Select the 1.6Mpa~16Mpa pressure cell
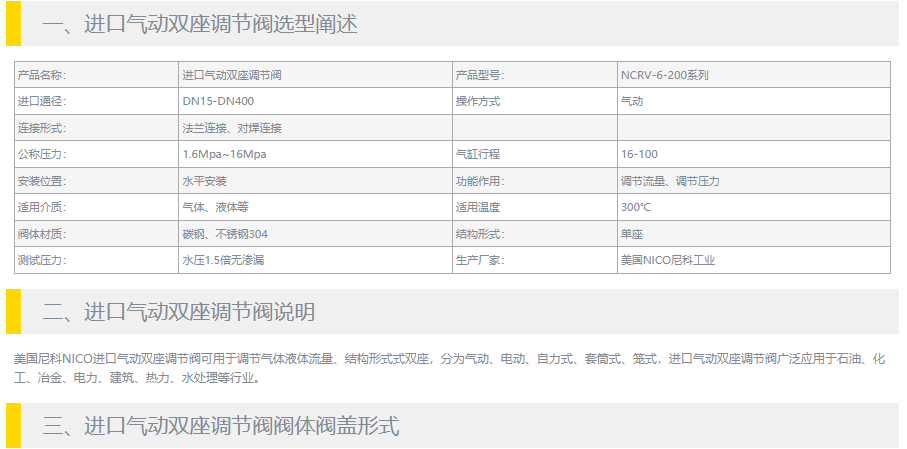907x449 pixels. point(224,154)
